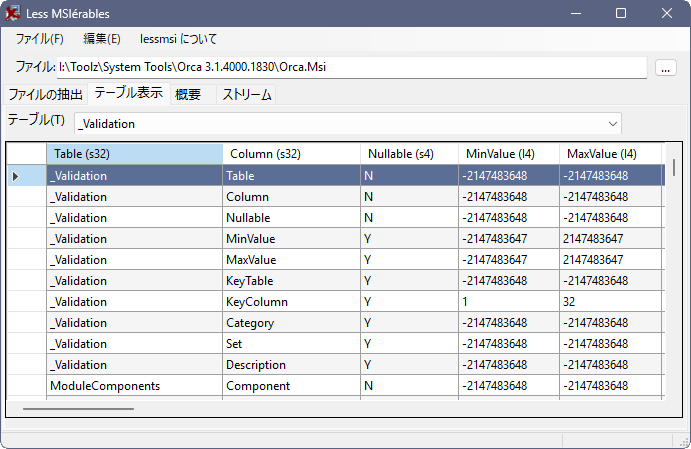The image size is (691, 449).
Task: Open the ファイル(F) menu
Action: pyautogui.click(x=40, y=39)
